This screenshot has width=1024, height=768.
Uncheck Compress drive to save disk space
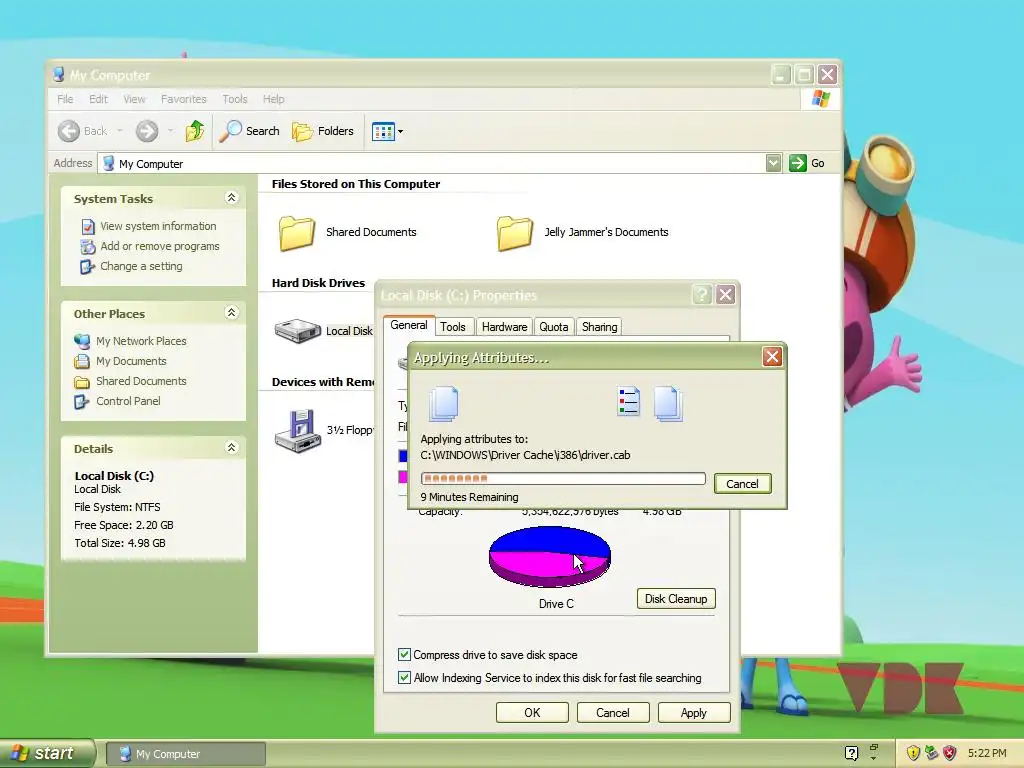404,654
